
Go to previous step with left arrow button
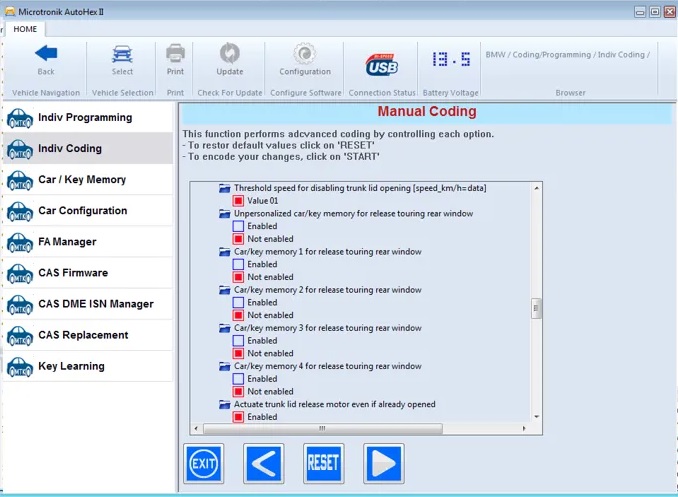264,463
